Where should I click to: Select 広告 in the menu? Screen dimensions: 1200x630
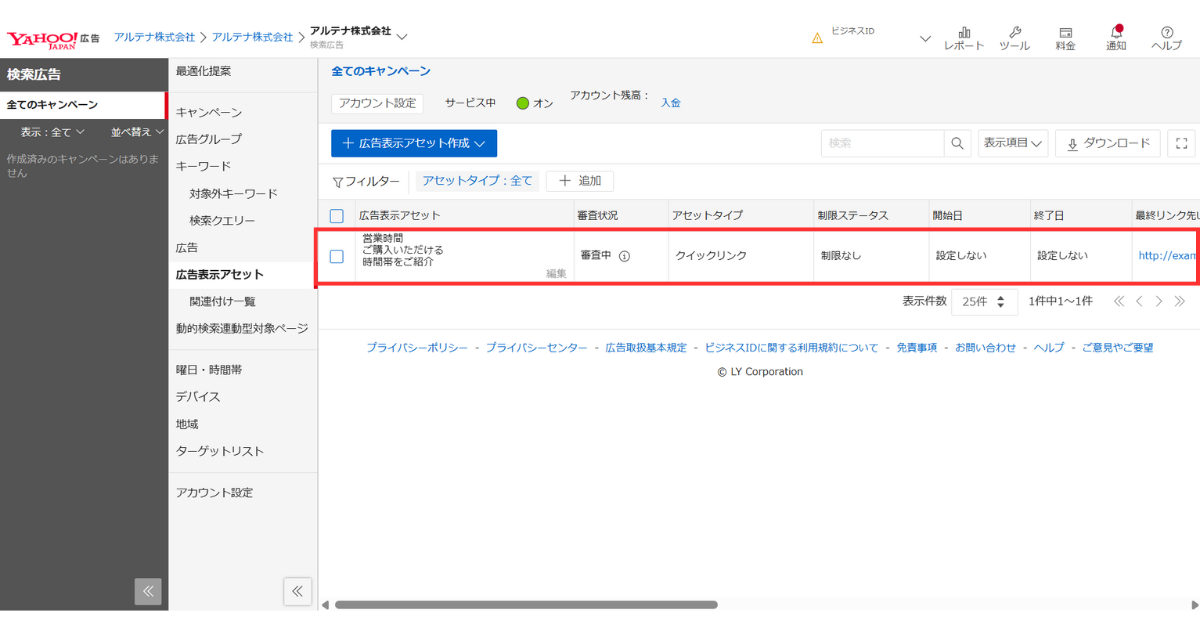(187, 247)
